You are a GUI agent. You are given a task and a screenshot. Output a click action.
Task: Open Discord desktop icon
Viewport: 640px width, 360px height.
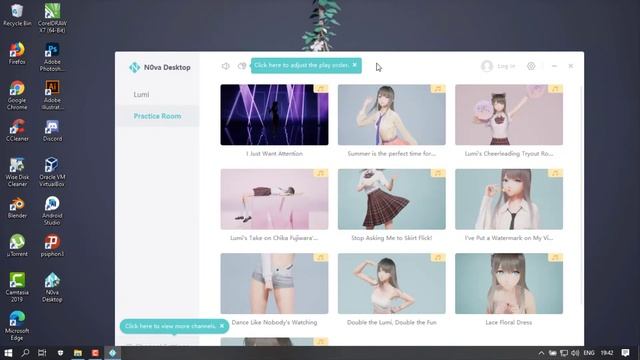pyautogui.click(x=52, y=130)
